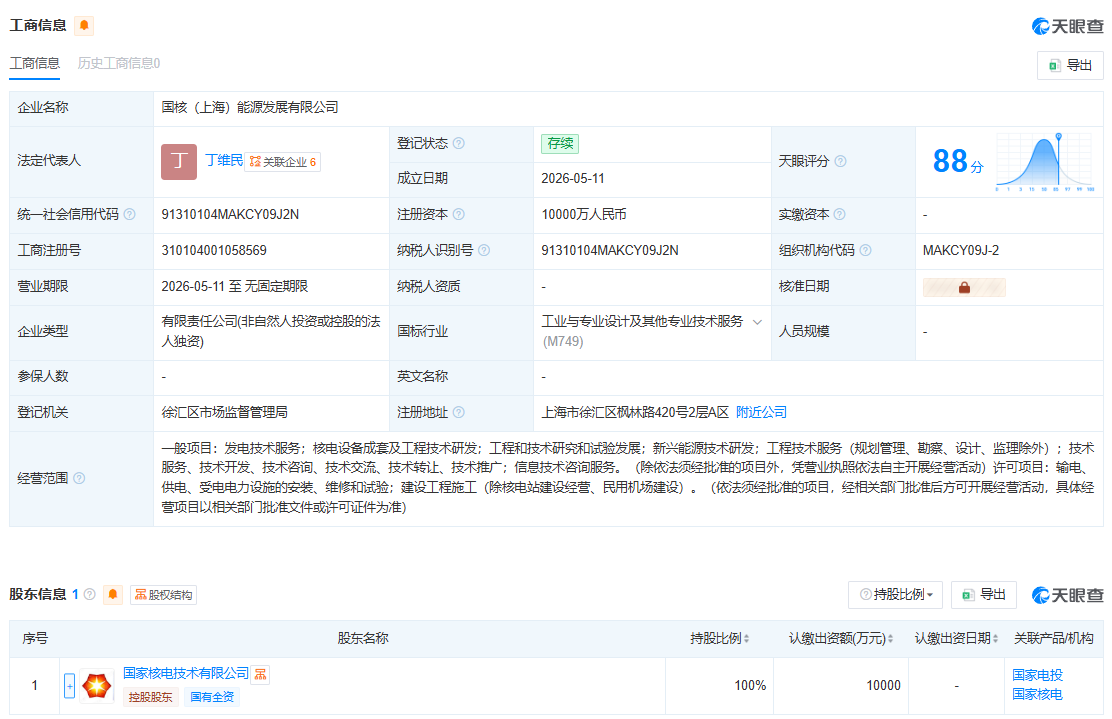Viewport: 1112px width, 719px height.
Task: Click registration authority 徐汇区市场监督管理局
Action: [x=225, y=412]
